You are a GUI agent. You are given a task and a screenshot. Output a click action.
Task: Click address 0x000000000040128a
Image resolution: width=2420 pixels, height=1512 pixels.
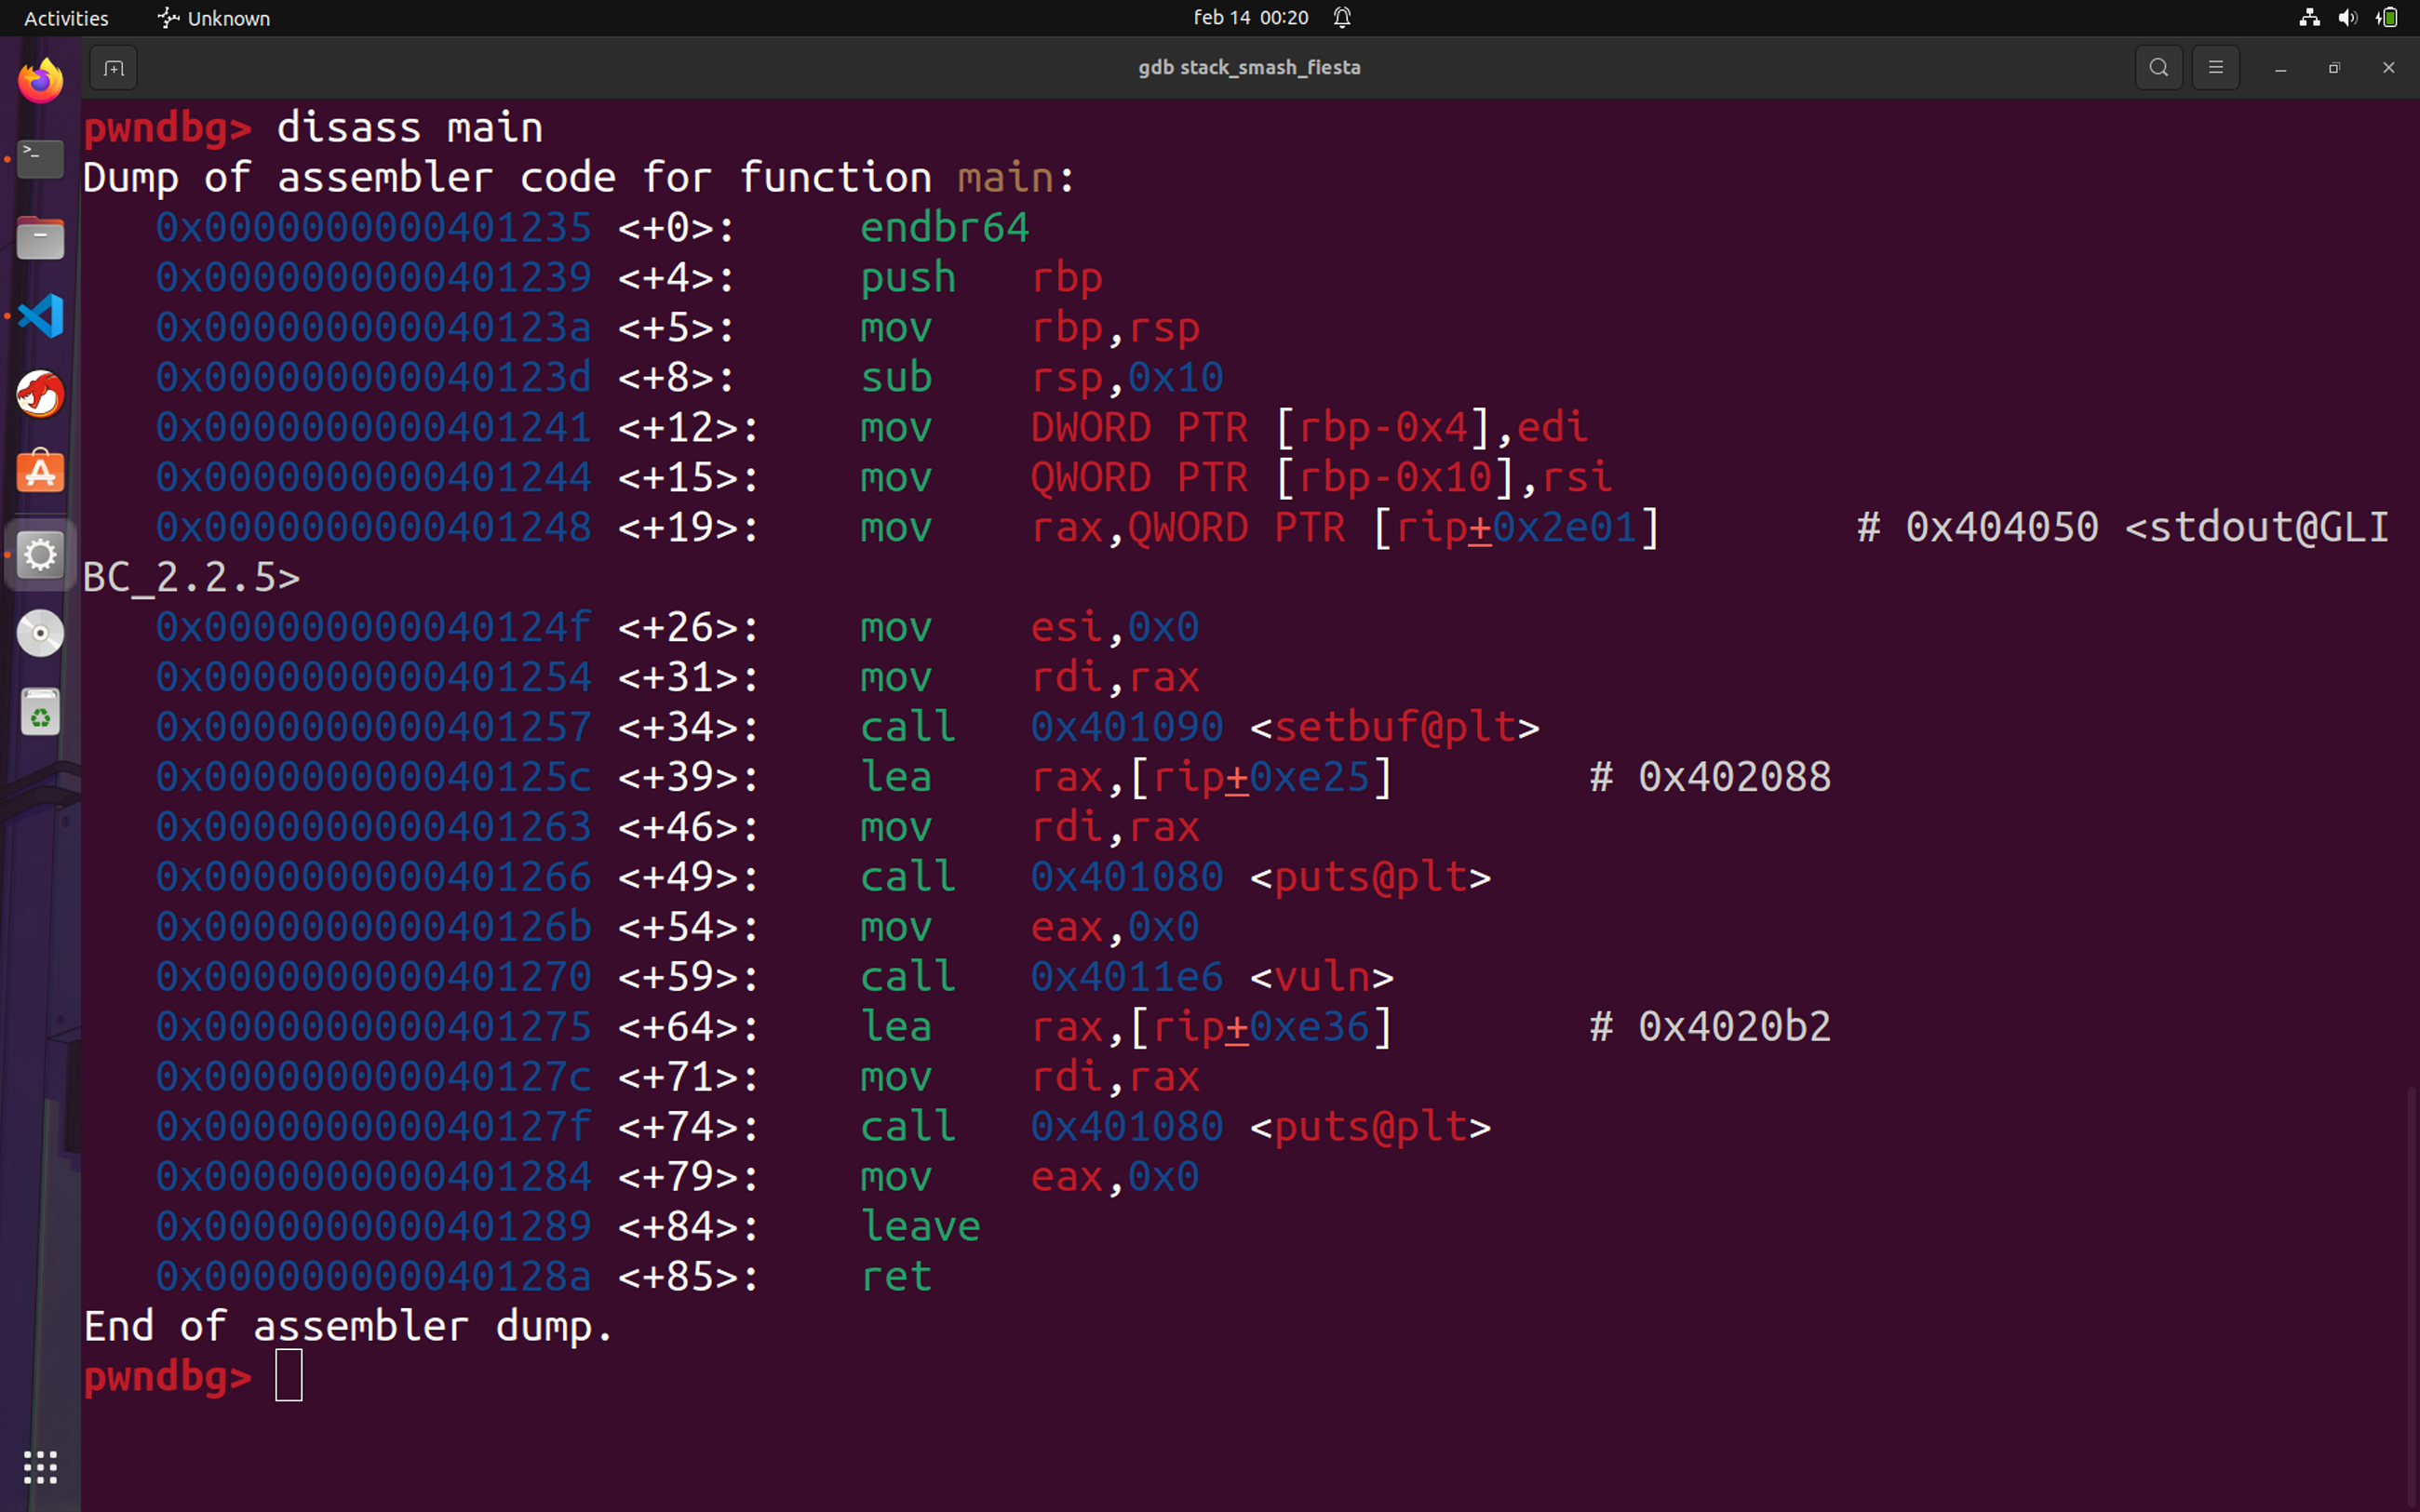[374, 1277]
